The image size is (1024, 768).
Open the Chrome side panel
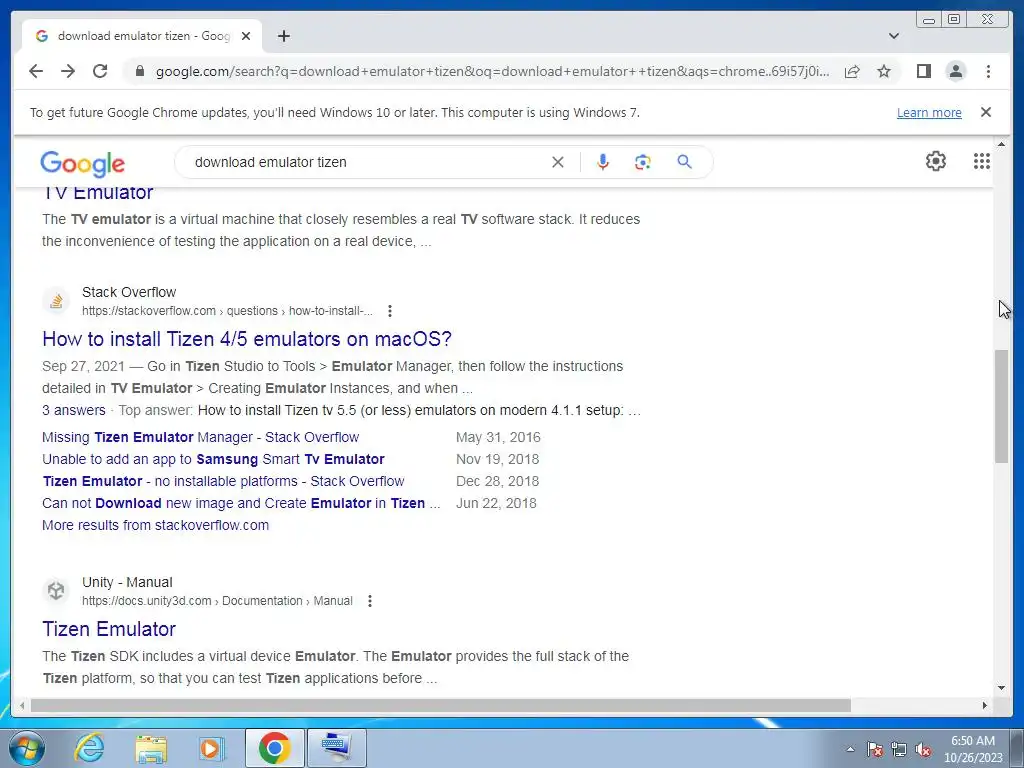pos(923,71)
